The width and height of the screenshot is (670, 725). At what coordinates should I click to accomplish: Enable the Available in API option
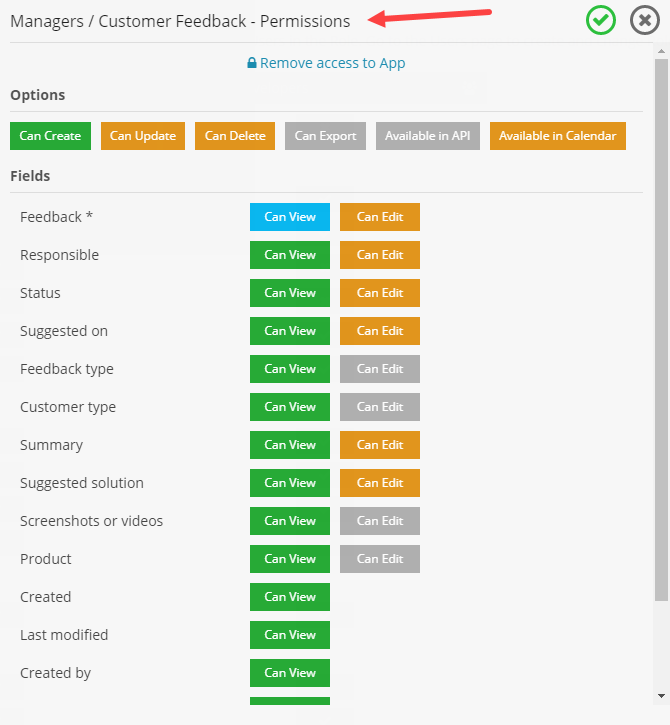coord(427,136)
